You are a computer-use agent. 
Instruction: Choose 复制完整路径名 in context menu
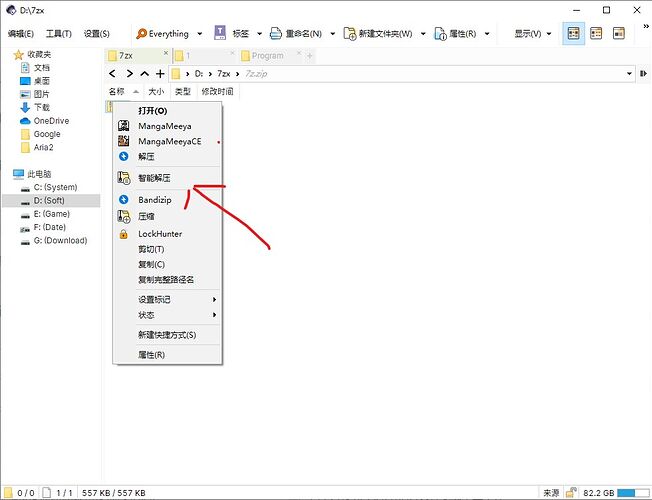(x=167, y=280)
